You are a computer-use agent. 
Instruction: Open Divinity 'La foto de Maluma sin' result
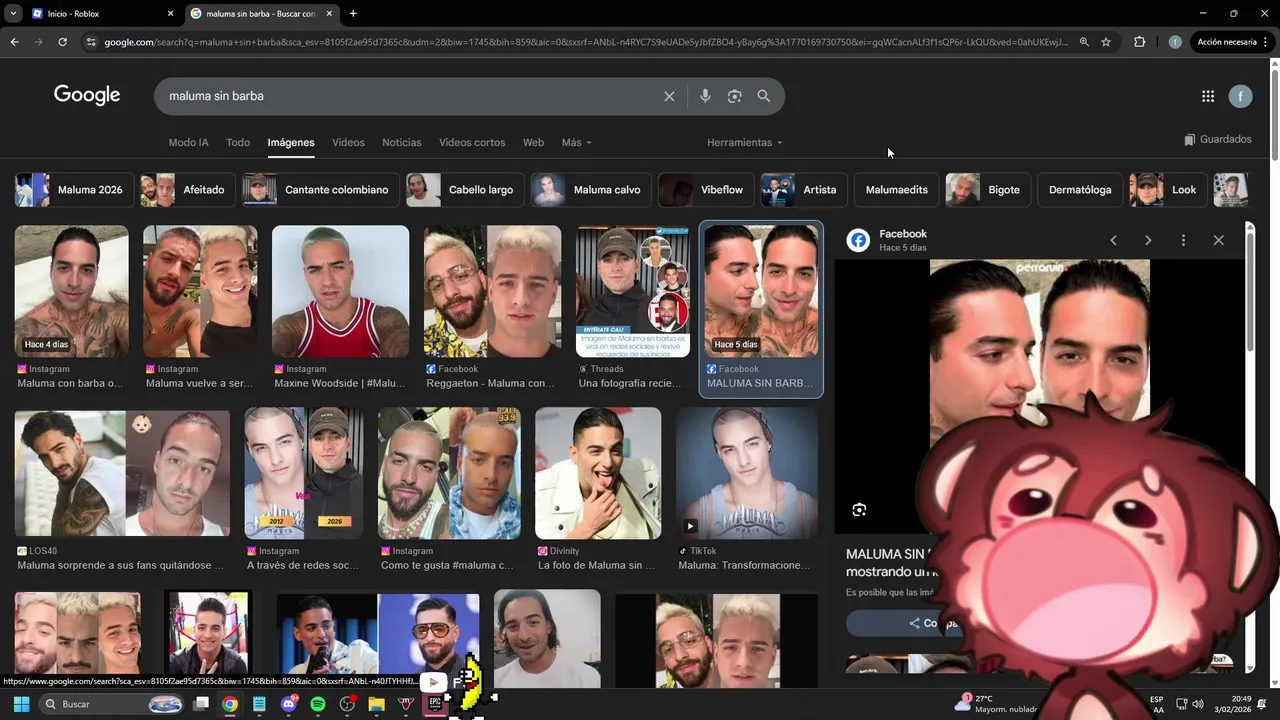pos(598,490)
